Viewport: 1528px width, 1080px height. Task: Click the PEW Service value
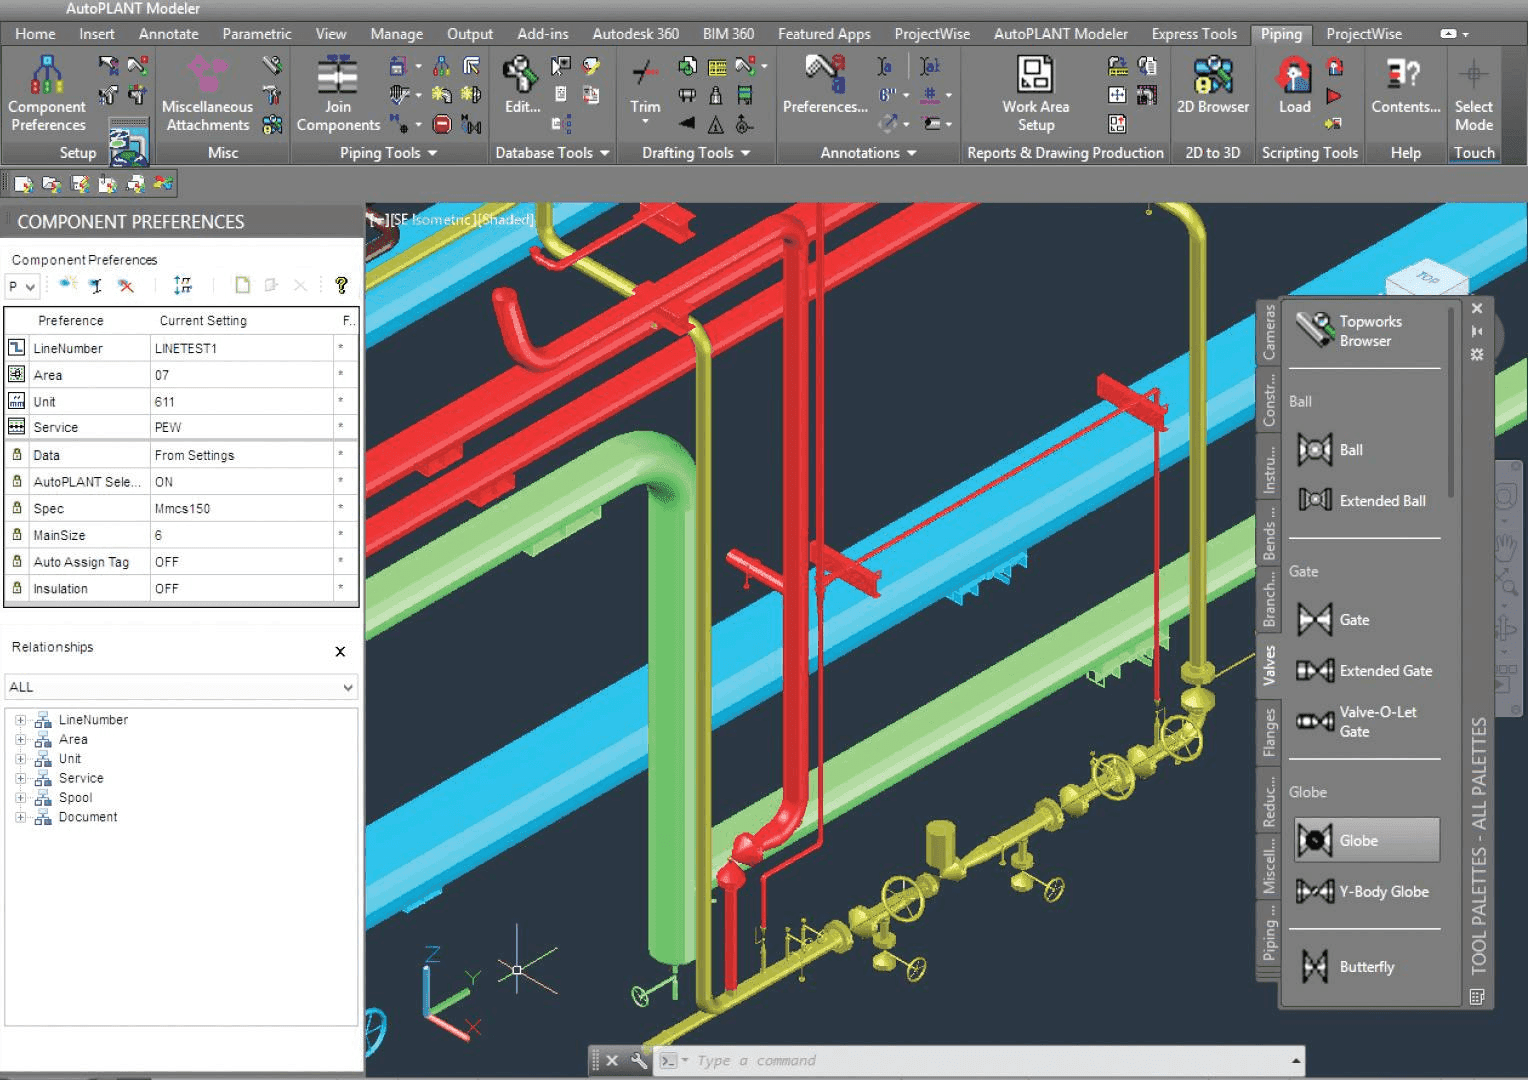tap(242, 427)
